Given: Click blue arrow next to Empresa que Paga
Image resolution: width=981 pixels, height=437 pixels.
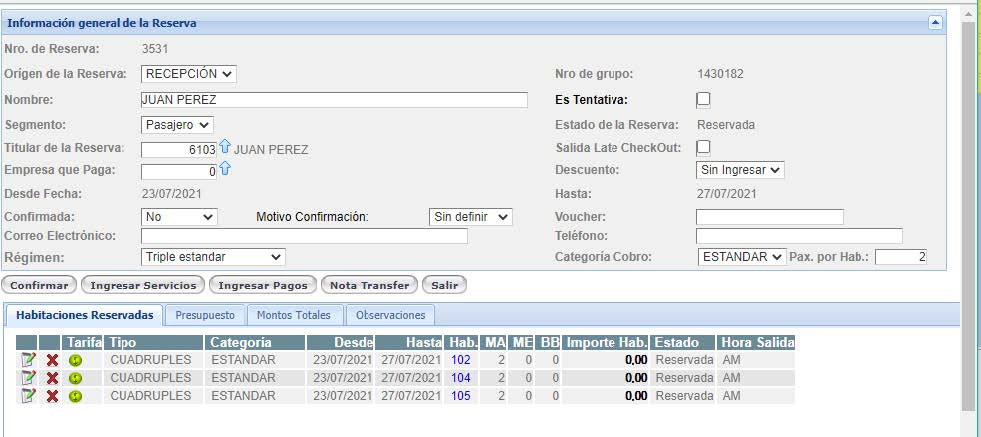Looking at the screenshot, I should click(224, 169).
